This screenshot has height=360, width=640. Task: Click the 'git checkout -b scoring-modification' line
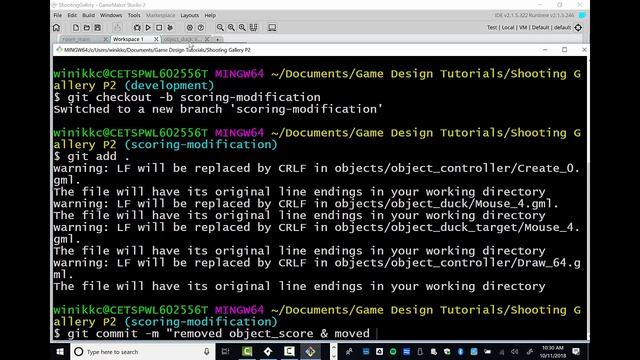187,97
